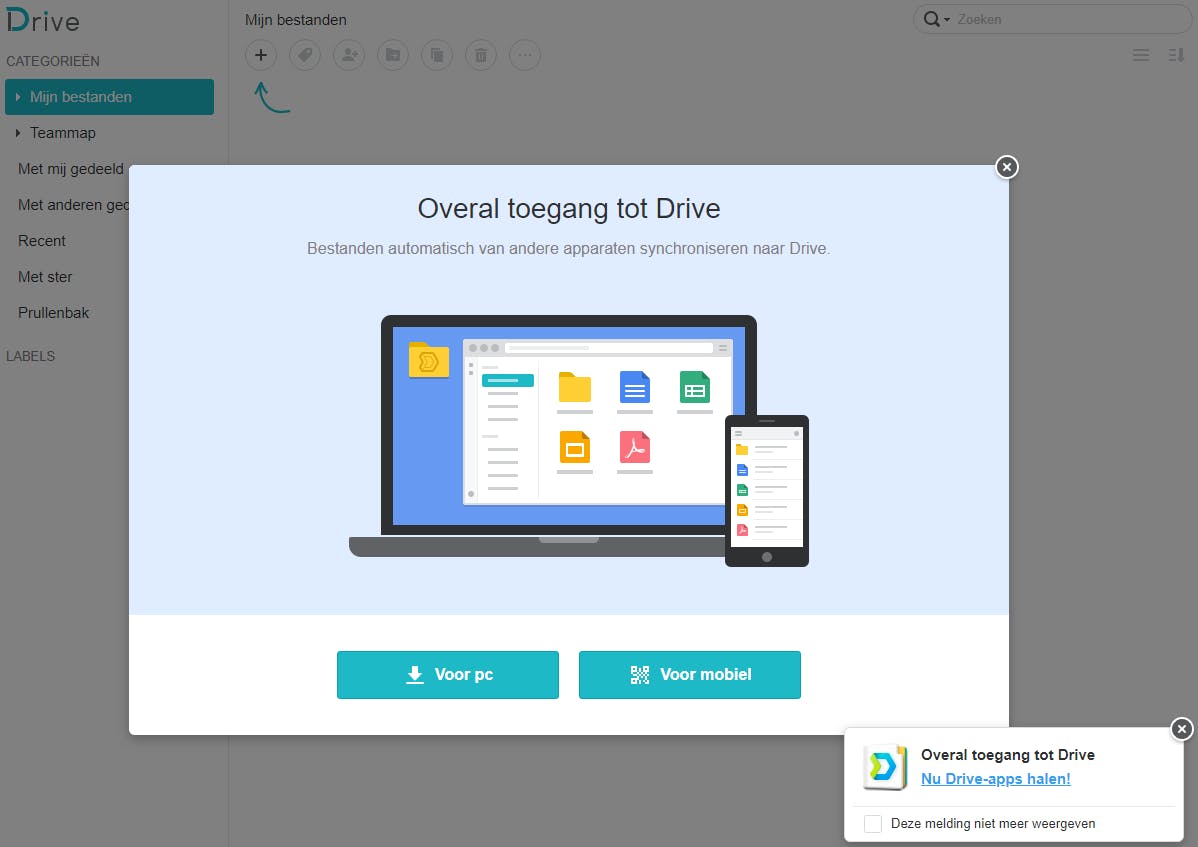Check 'Deze melding niet meer weergeven'

pos(873,823)
